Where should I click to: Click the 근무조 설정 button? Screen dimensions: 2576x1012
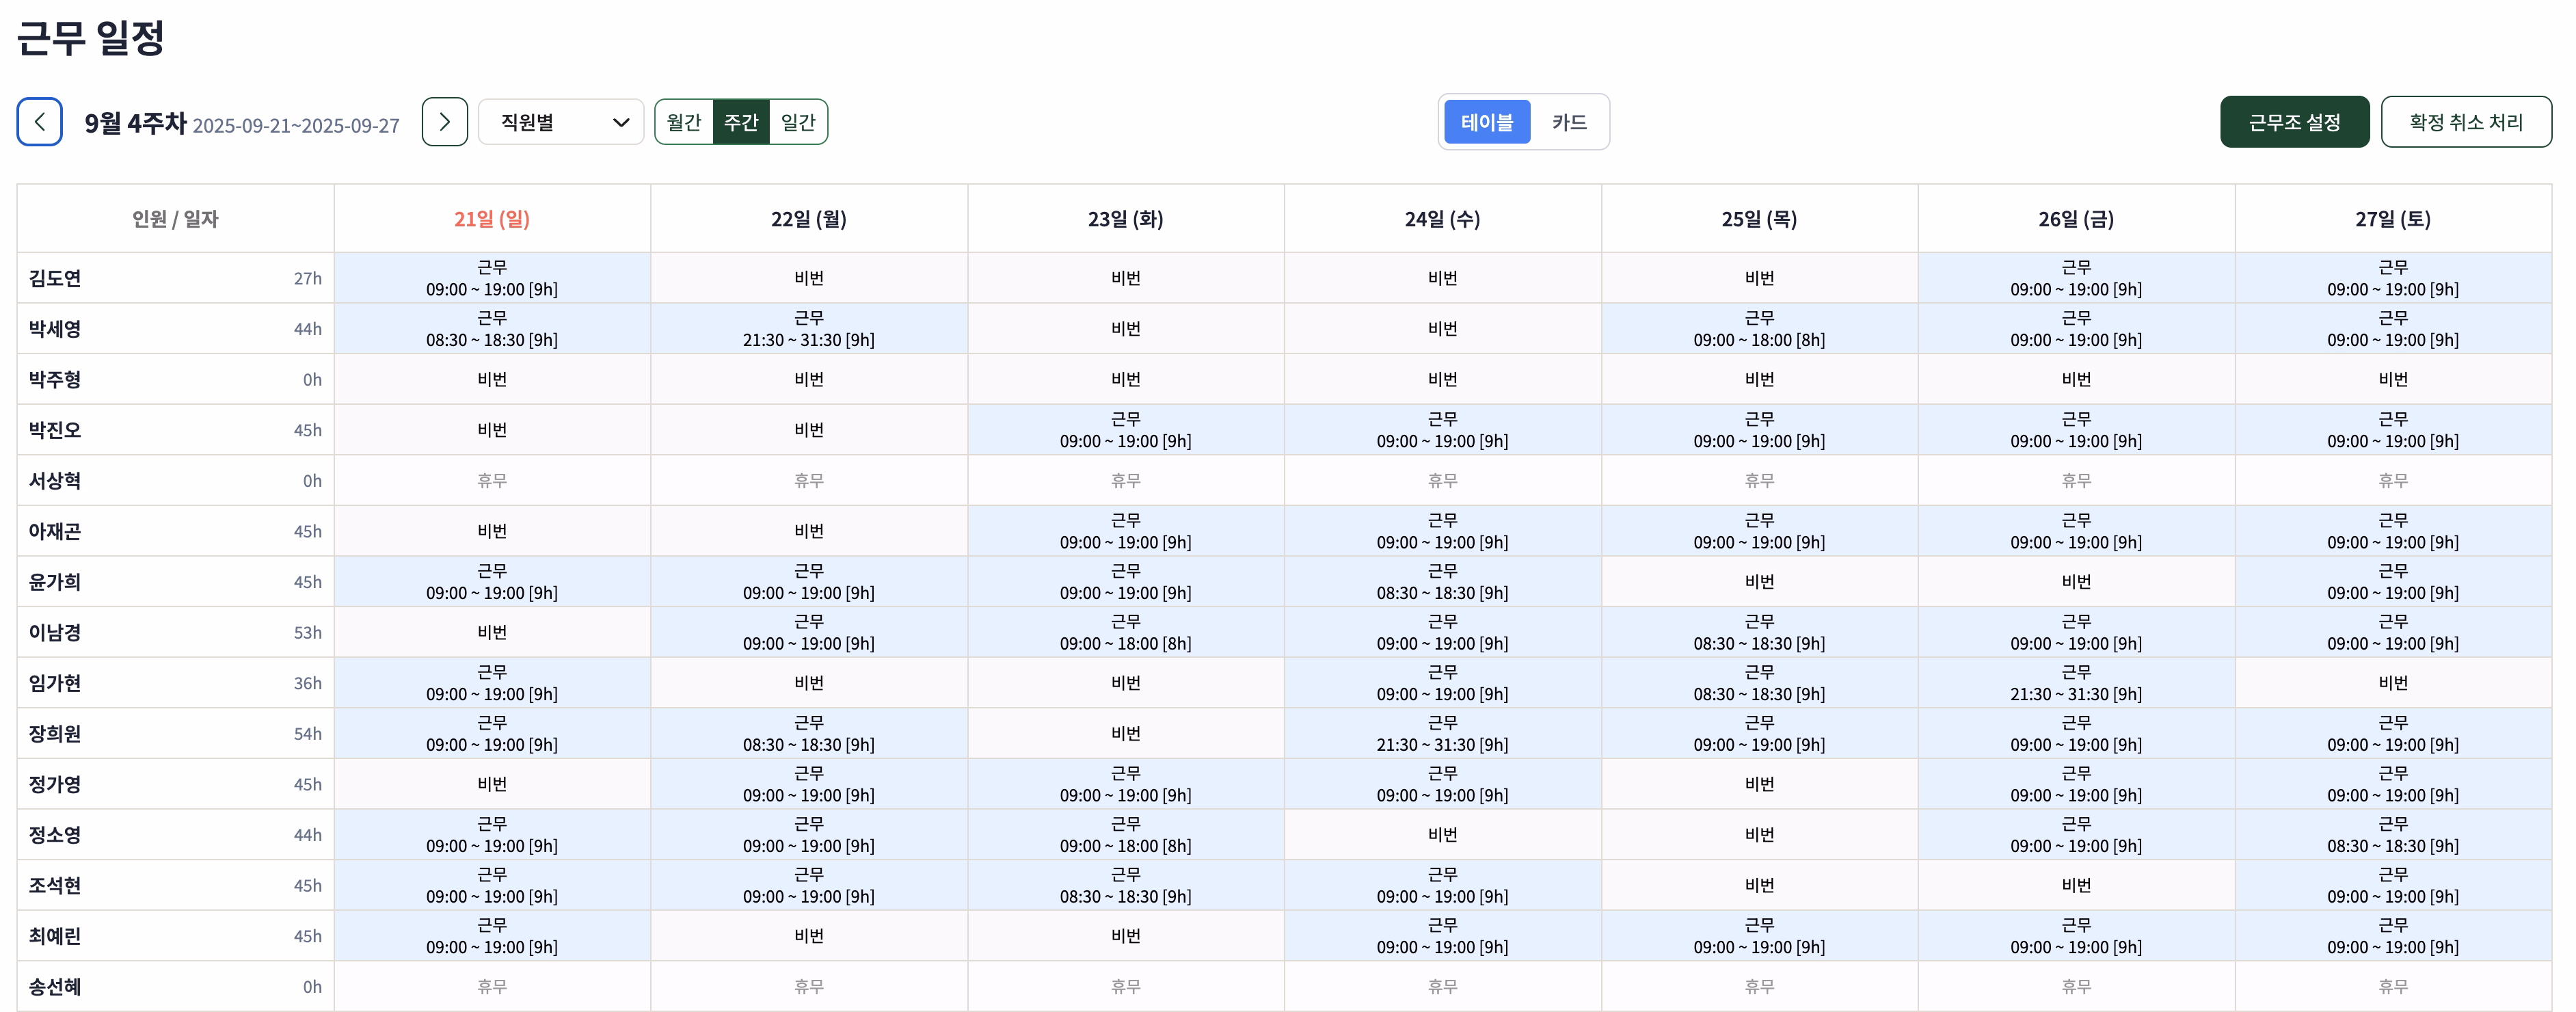click(2294, 122)
